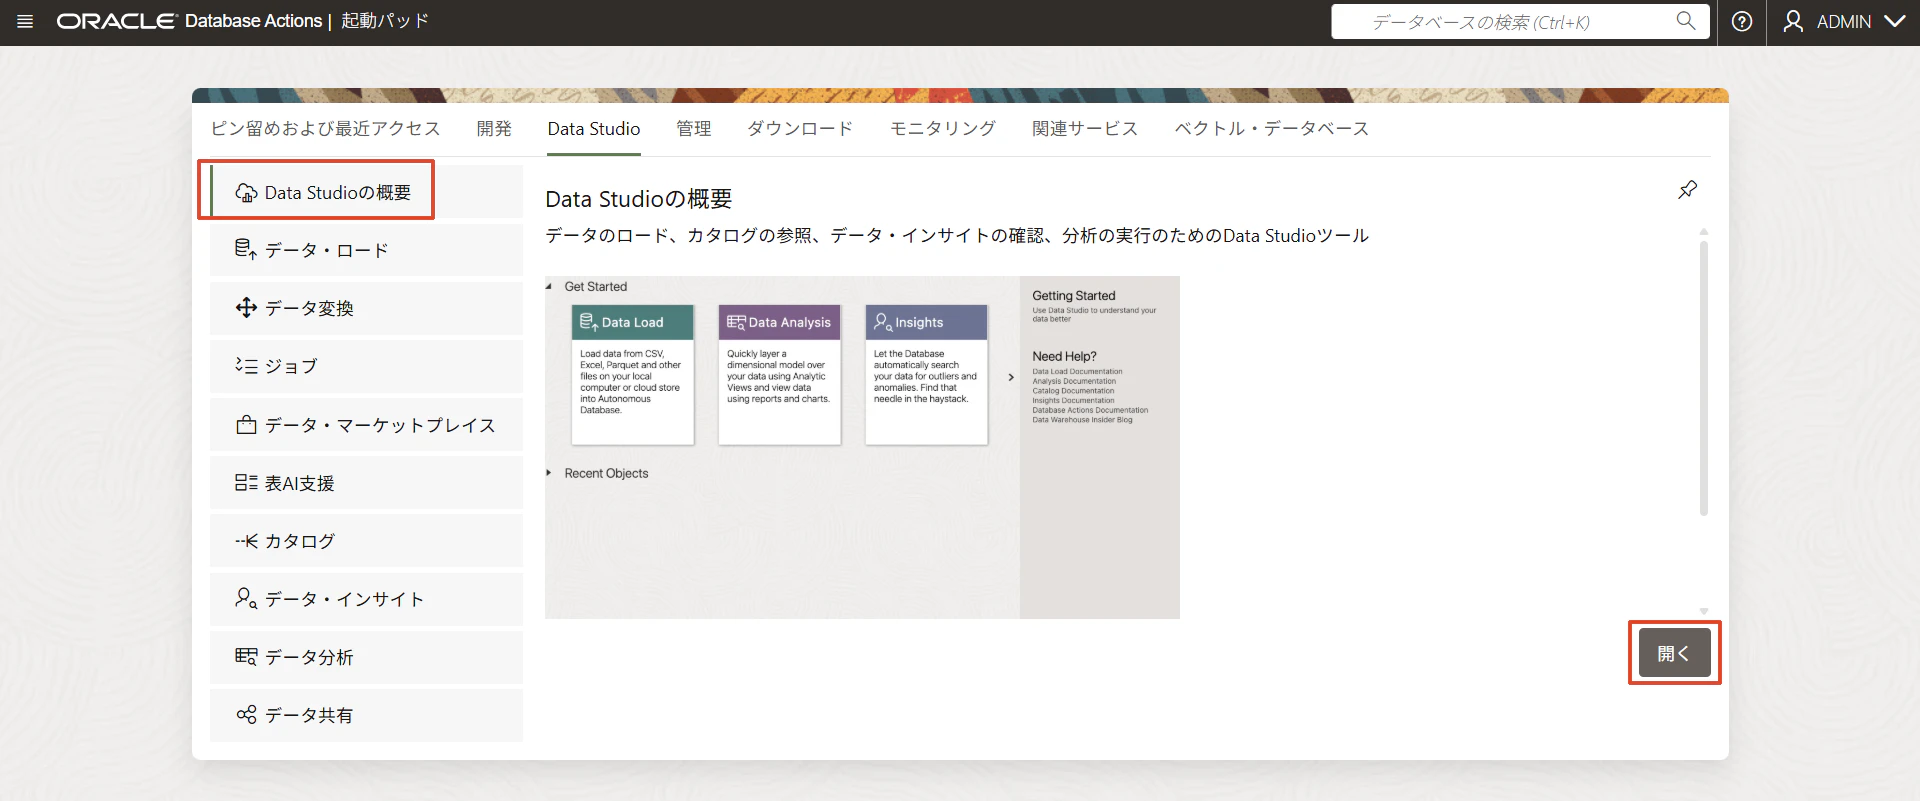Screen dimensions: 1920x801
Task: Open the 関連サービス tab
Action: click(x=1085, y=129)
